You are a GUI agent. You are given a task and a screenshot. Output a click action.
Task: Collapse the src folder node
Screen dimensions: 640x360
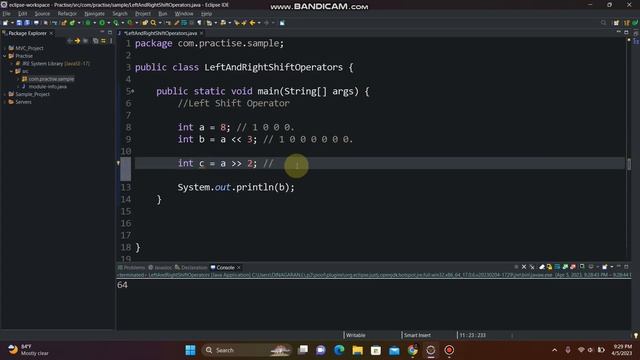11,71
